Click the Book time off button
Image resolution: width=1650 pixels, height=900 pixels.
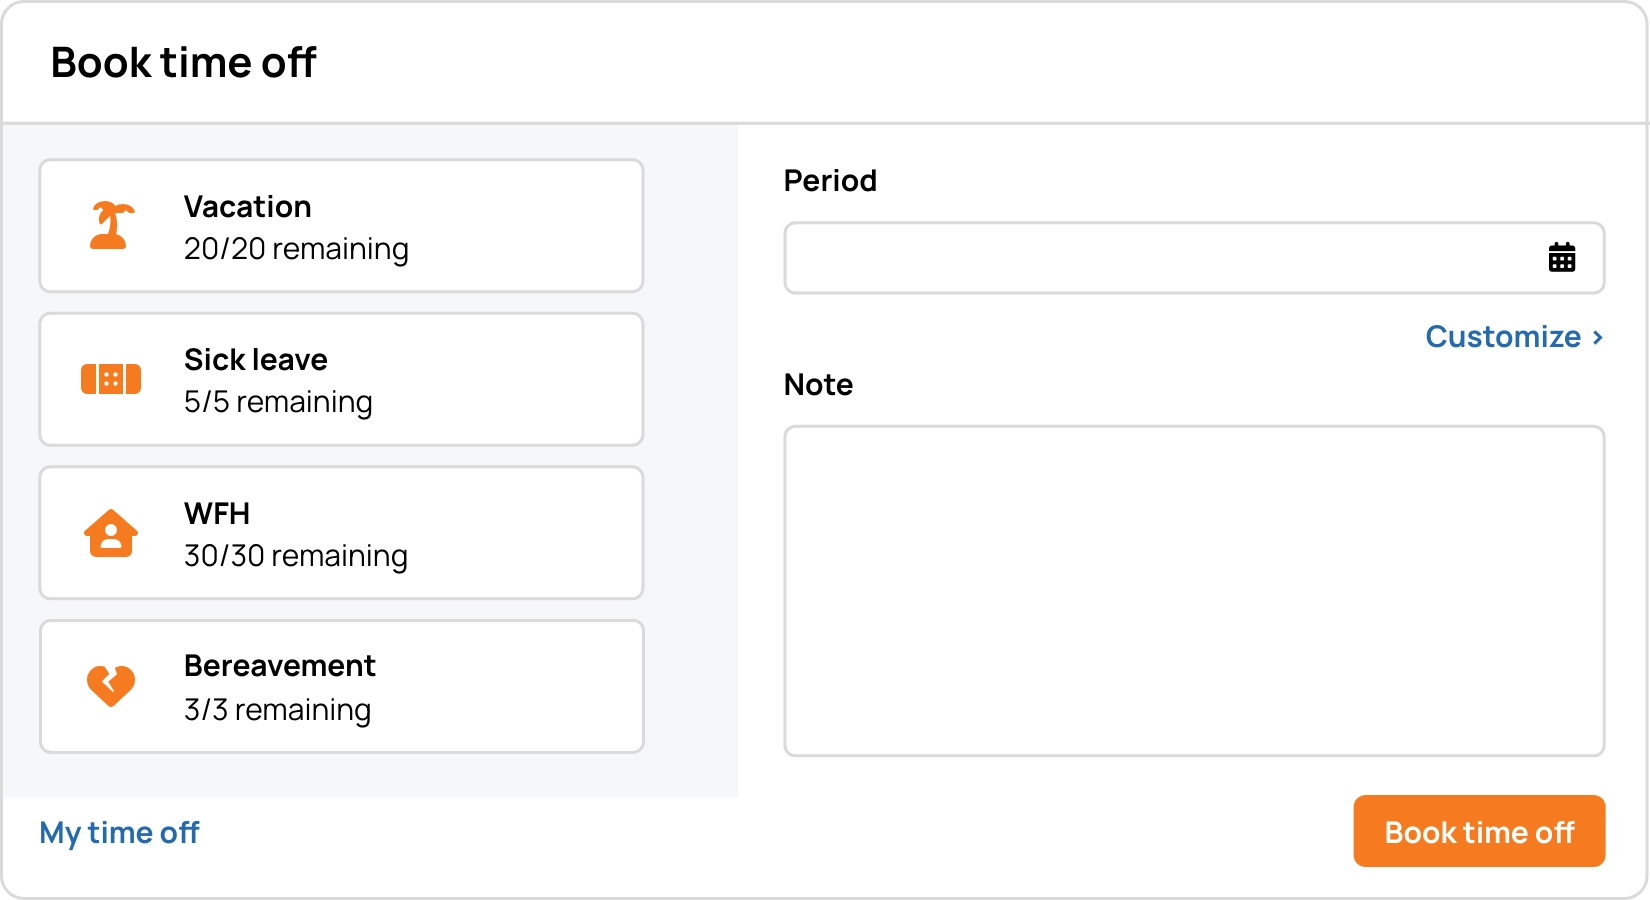tap(1479, 831)
